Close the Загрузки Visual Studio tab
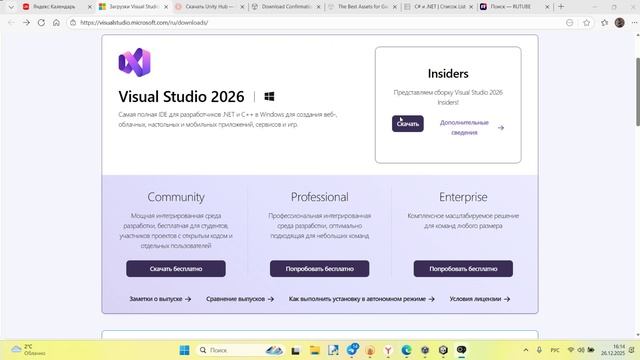640x360 pixels. coord(166,7)
